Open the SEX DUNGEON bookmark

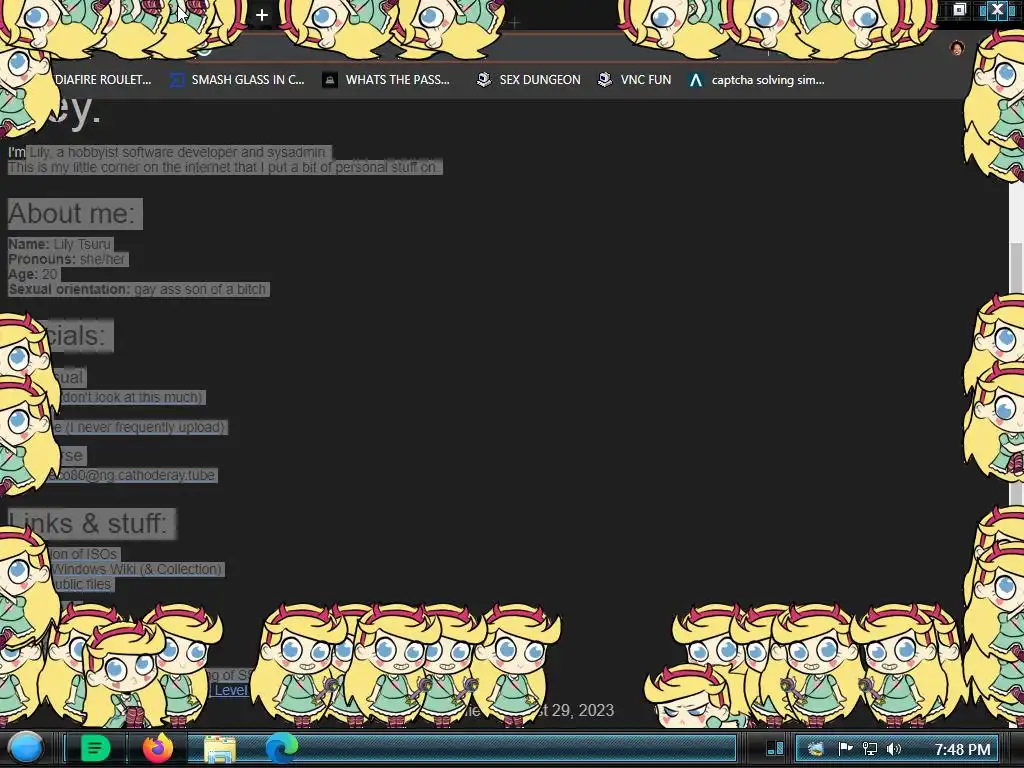coord(539,80)
